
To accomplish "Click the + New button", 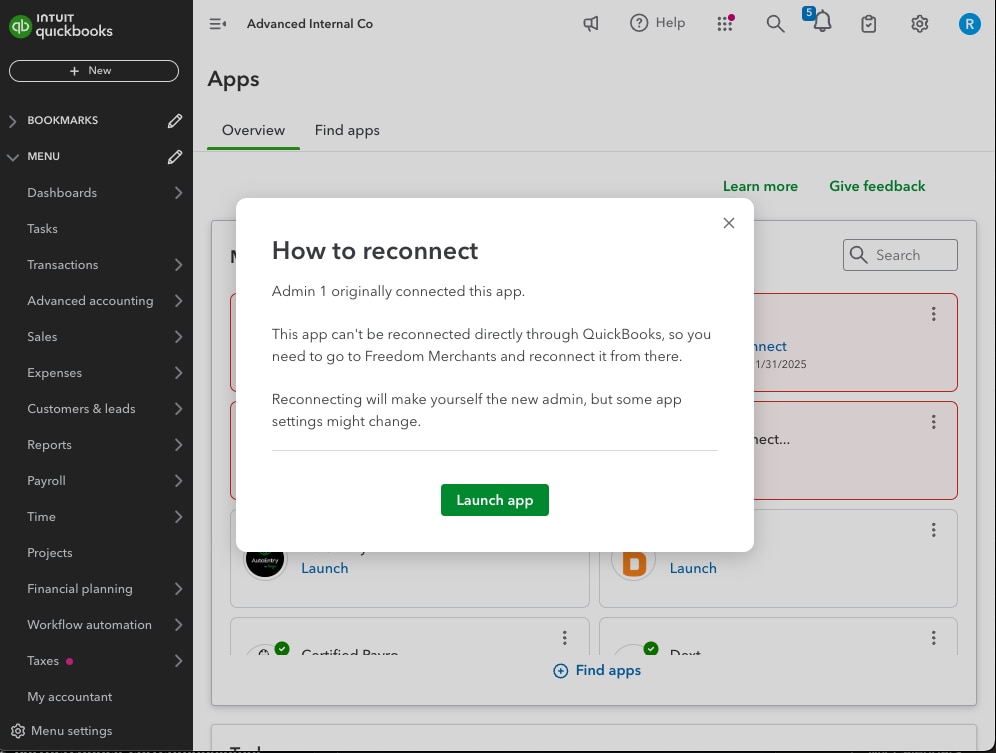I will coord(94,71).
